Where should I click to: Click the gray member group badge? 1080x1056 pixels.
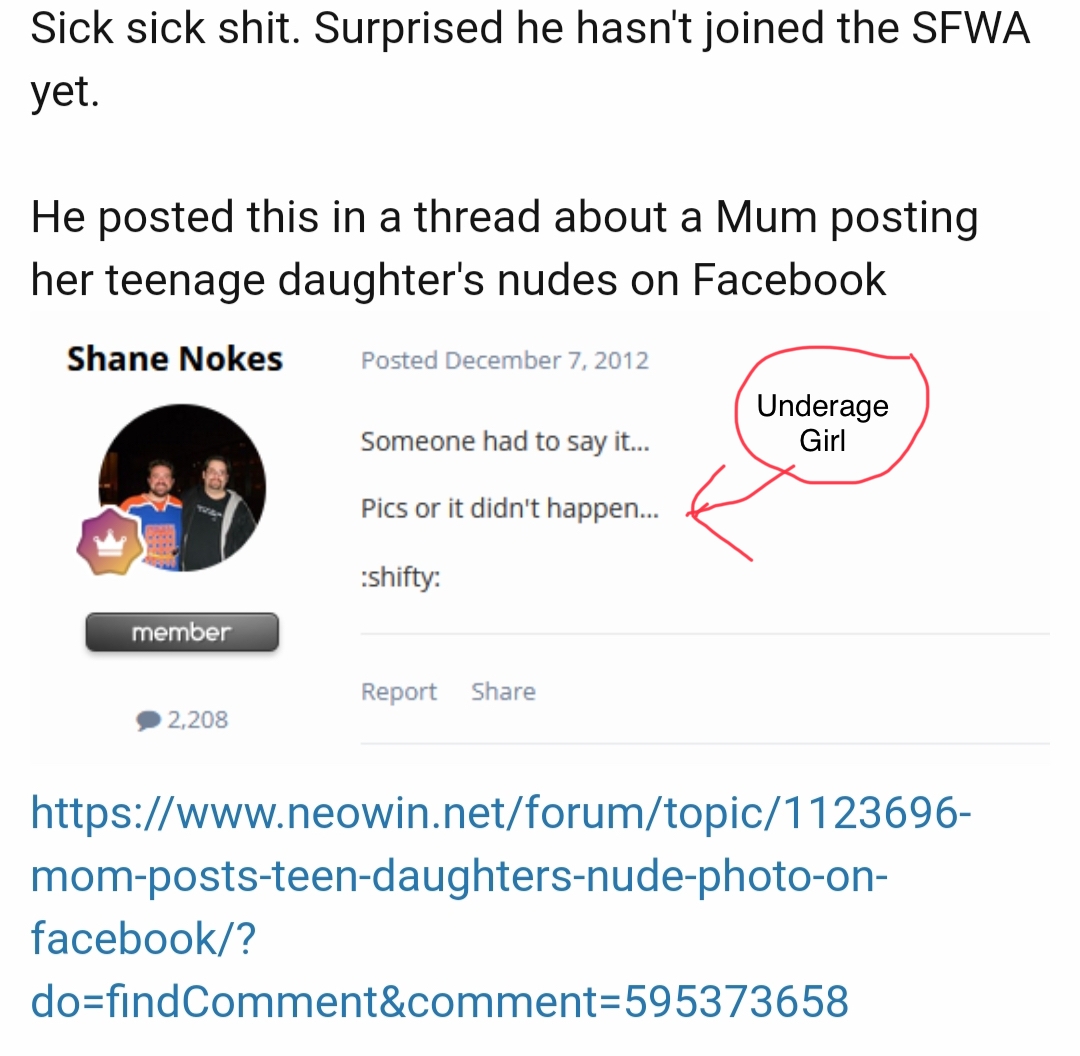182,632
